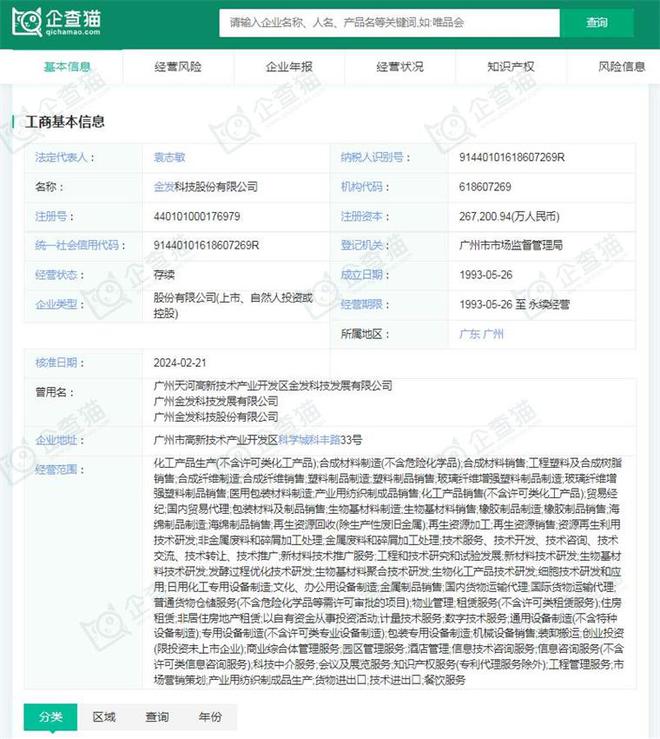Click taxpayer ID 91440101618607269R value
The height and width of the screenshot is (739, 660).
point(512,157)
